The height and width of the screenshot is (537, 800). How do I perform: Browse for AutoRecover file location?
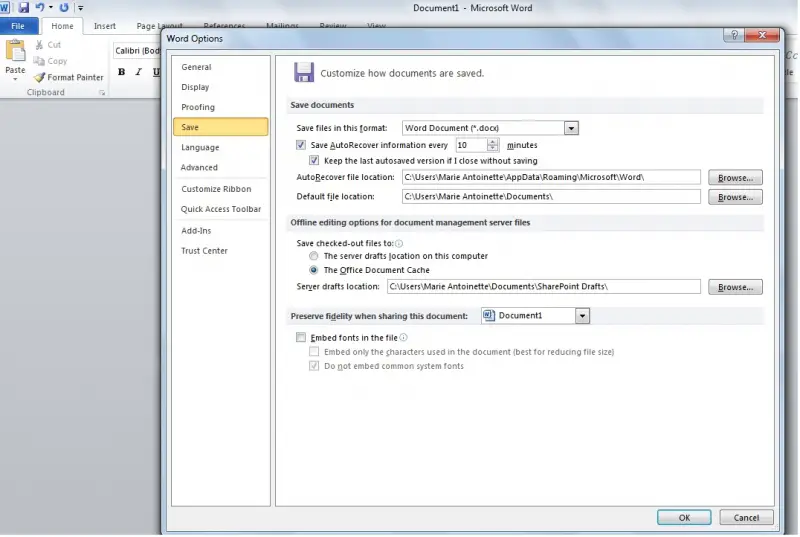[735, 178]
